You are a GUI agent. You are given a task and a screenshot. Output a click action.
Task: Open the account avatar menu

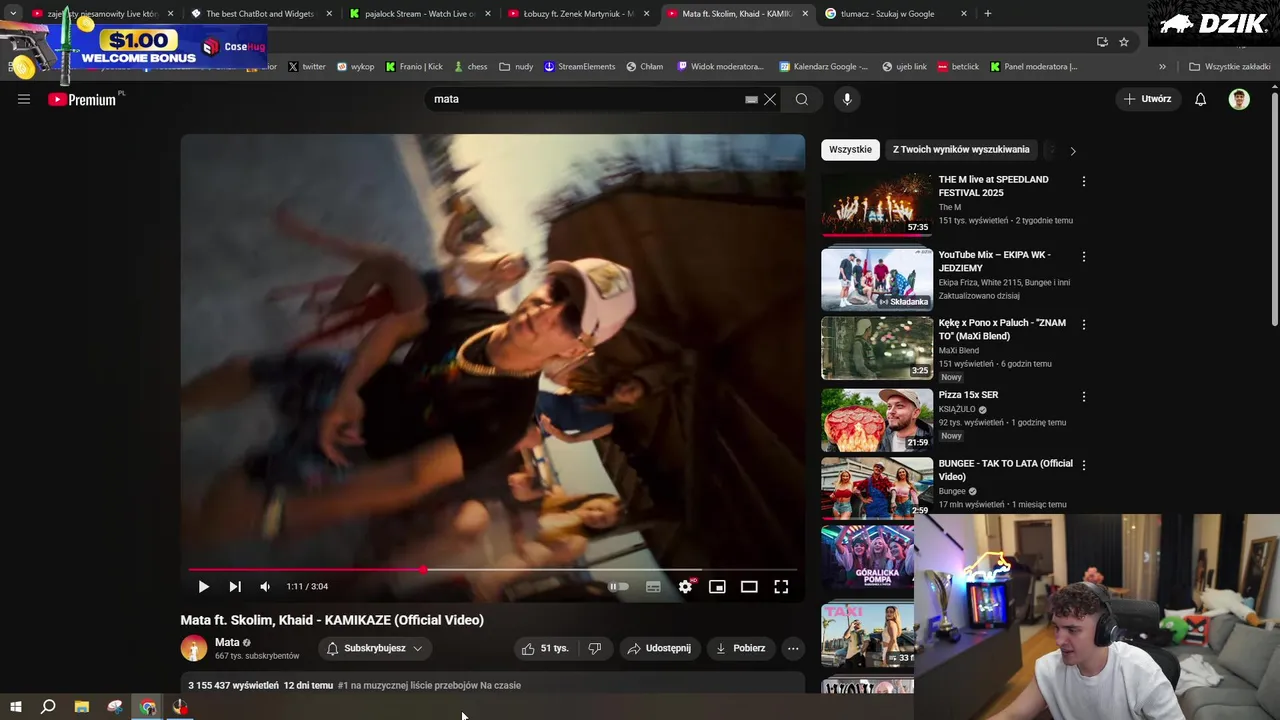[1239, 99]
